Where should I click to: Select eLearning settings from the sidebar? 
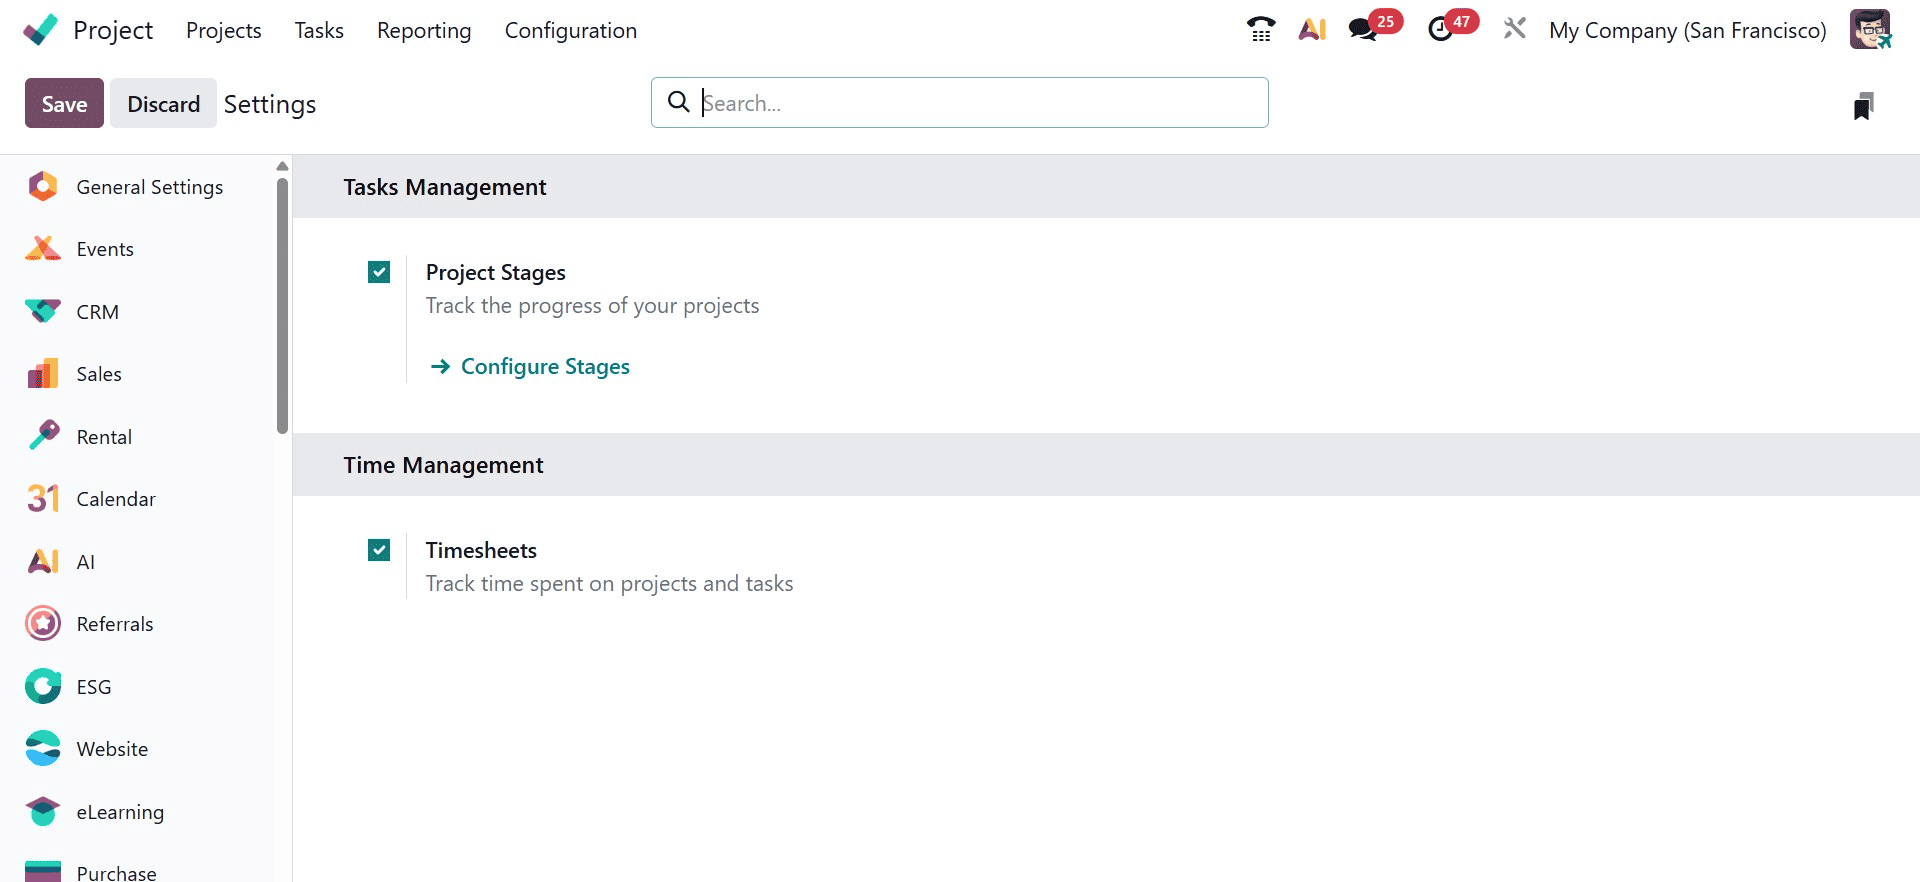point(120,812)
